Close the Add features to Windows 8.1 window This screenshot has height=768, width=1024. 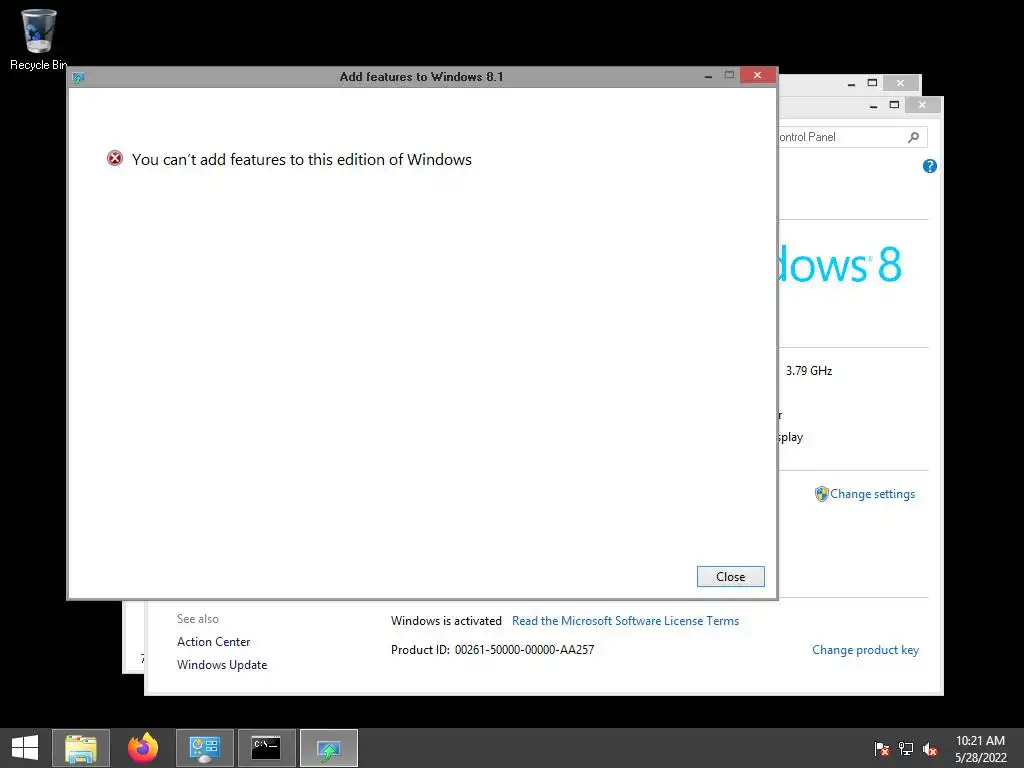point(758,76)
